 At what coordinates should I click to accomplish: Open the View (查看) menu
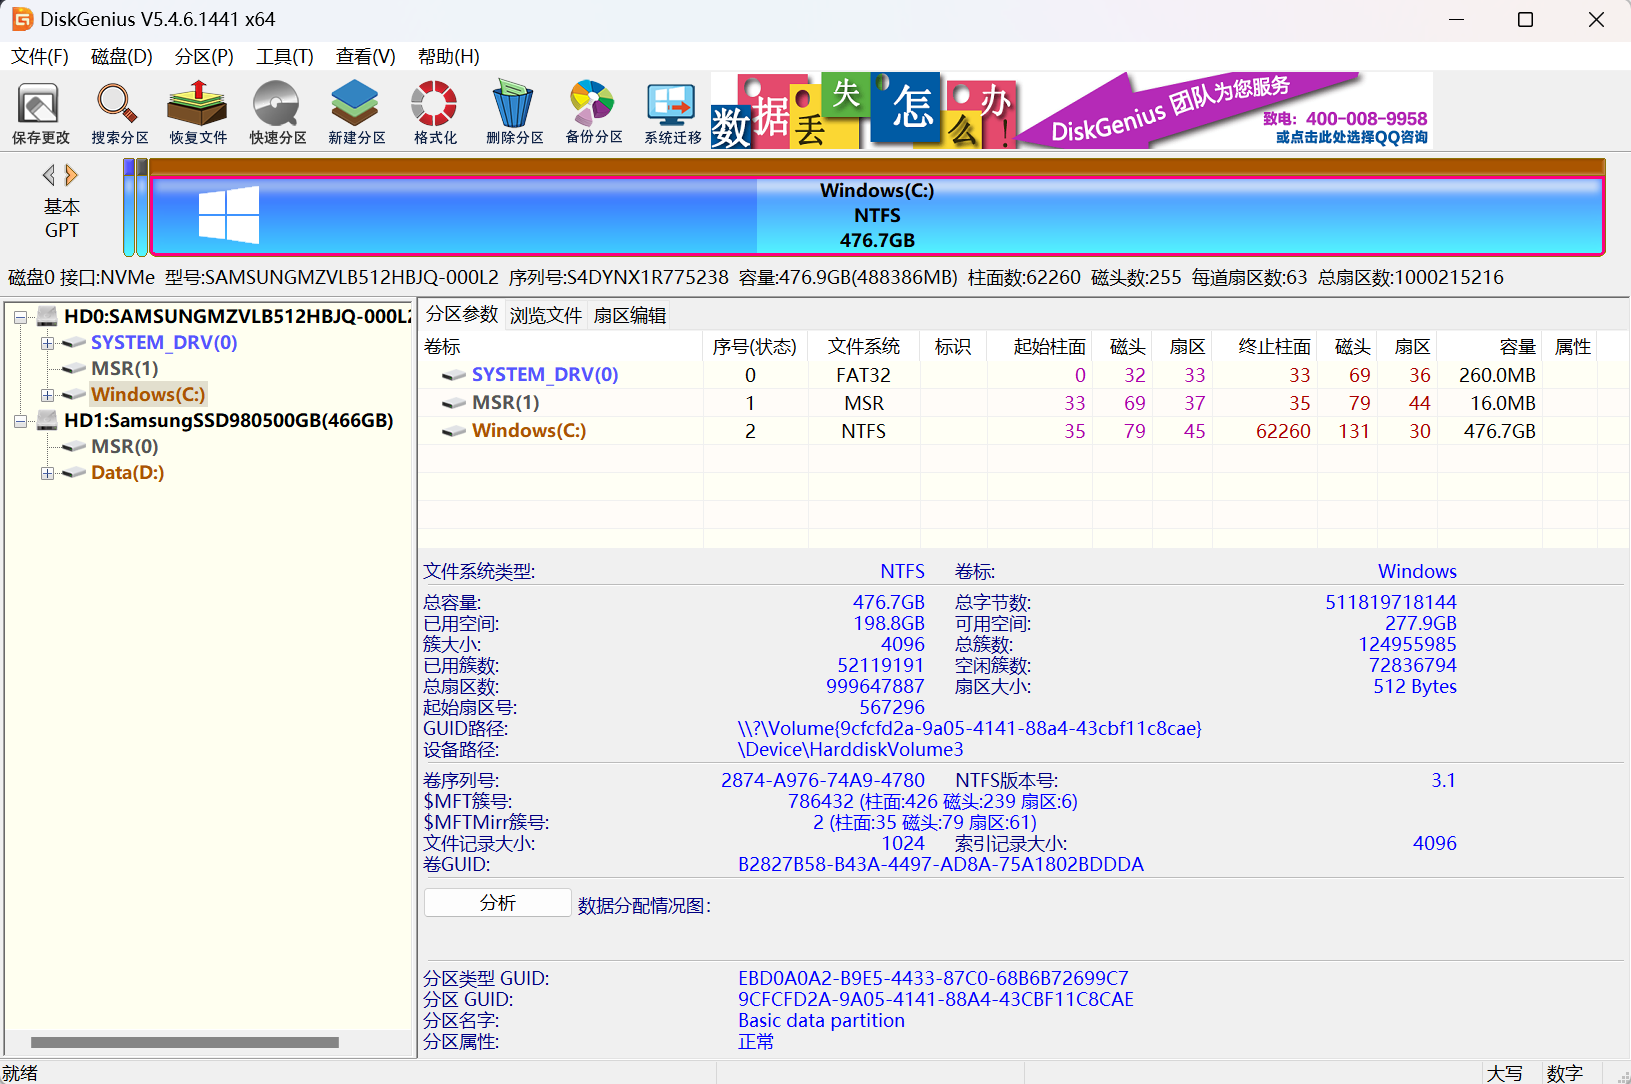click(366, 57)
